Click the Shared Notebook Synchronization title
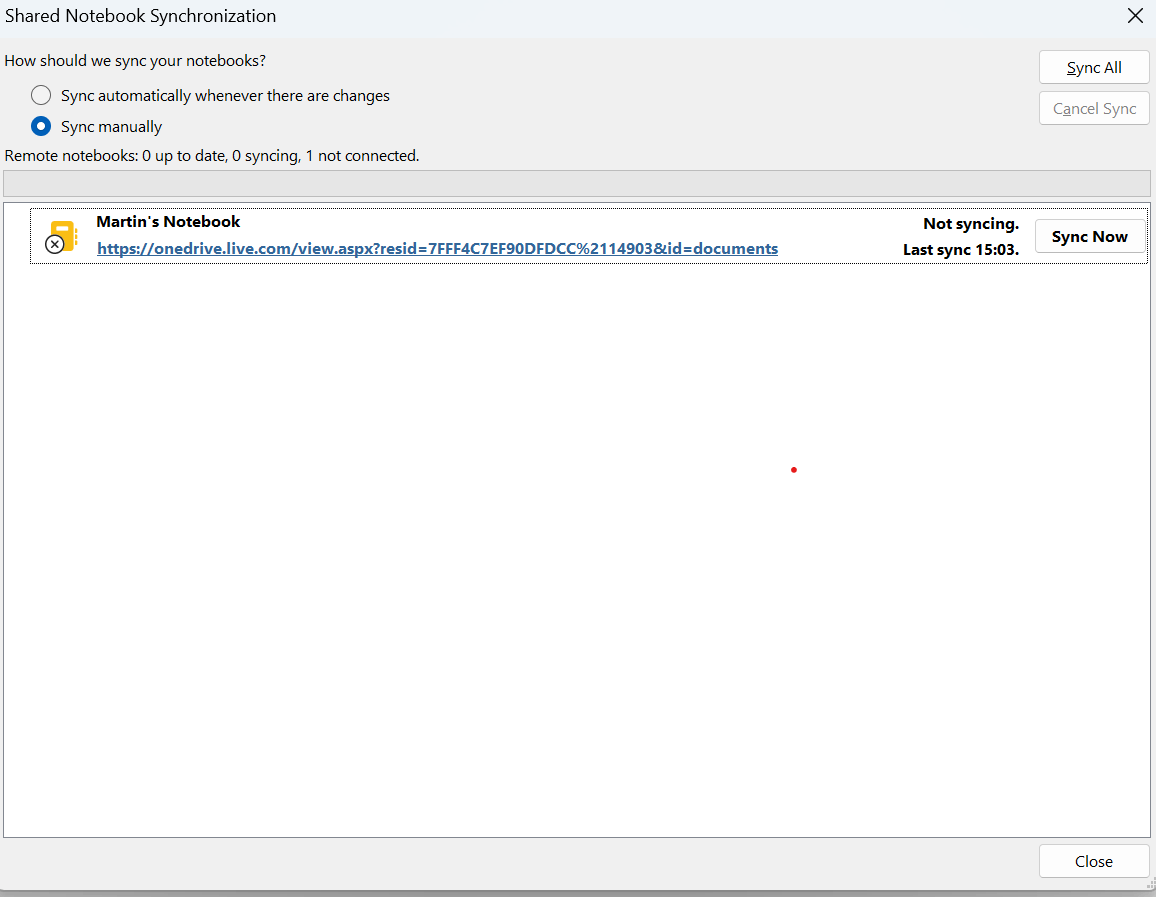 click(x=141, y=16)
